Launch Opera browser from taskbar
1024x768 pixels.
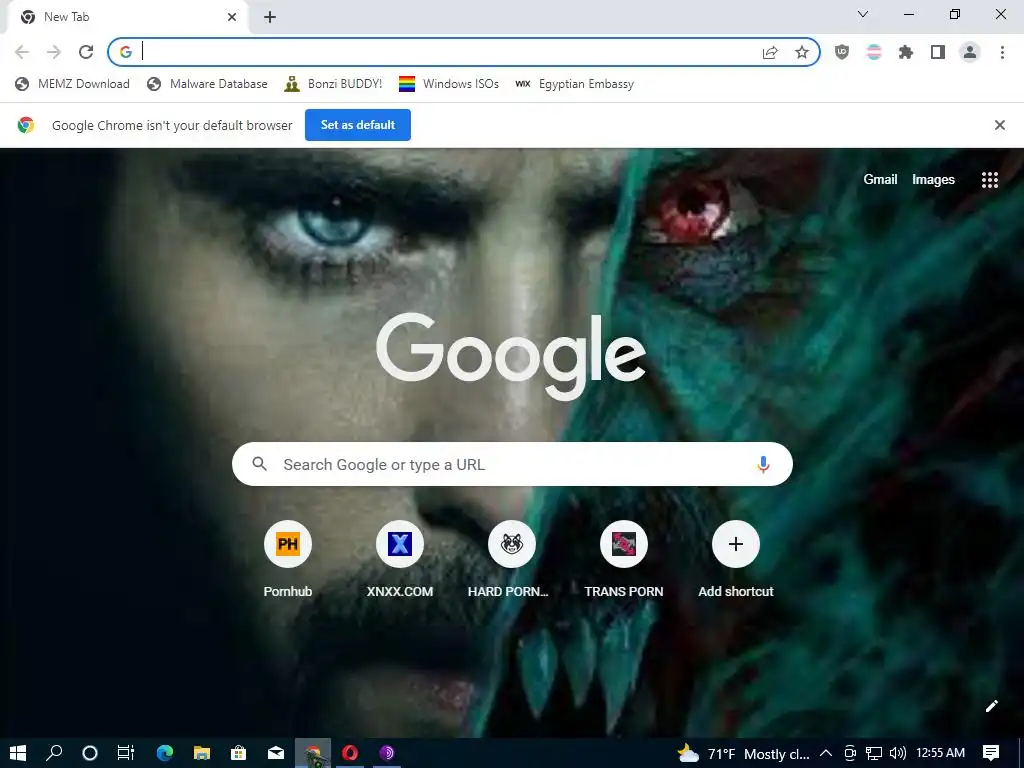pos(350,753)
